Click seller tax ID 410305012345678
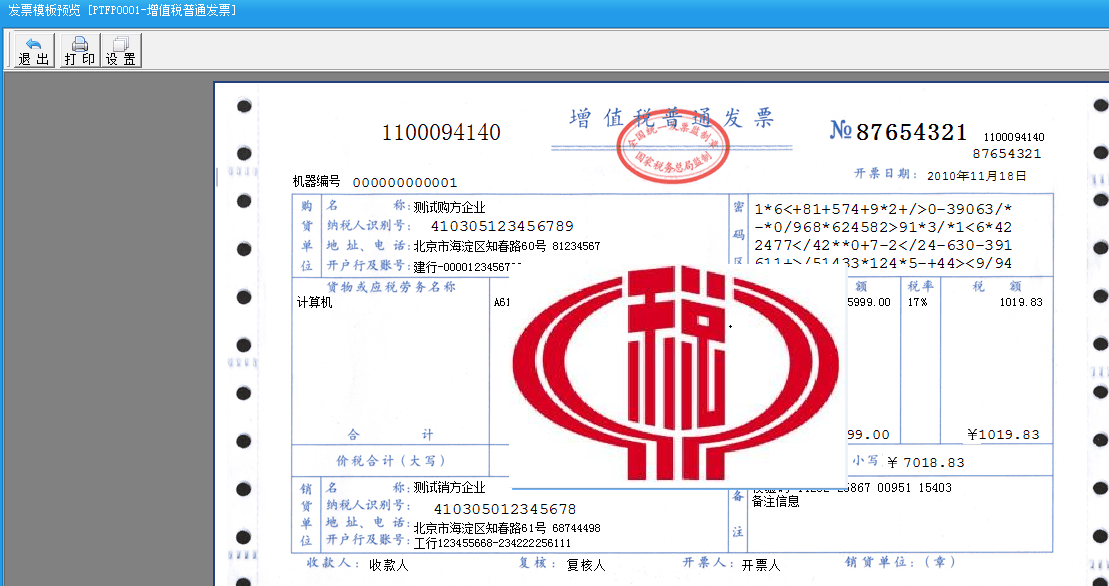The width and height of the screenshot is (1109, 586). 505,509
